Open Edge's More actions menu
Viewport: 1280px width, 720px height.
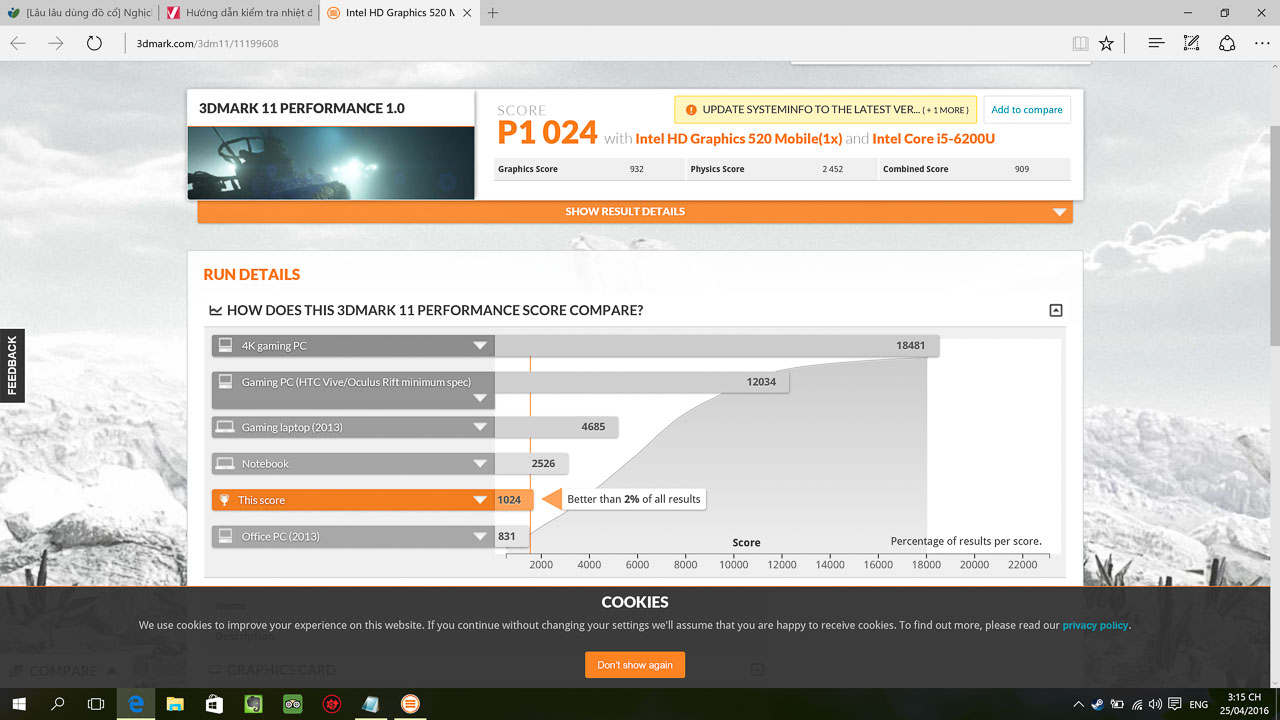[1261, 43]
